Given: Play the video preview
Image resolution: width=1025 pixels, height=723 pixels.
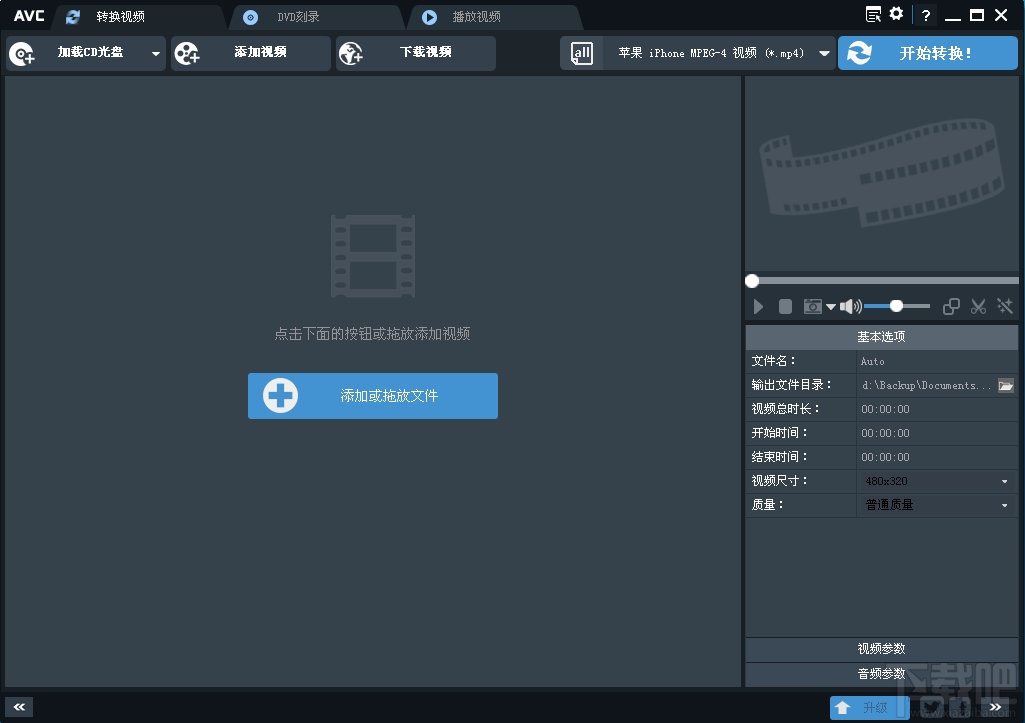Looking at the screenshot, I should [x=758, y=306].
